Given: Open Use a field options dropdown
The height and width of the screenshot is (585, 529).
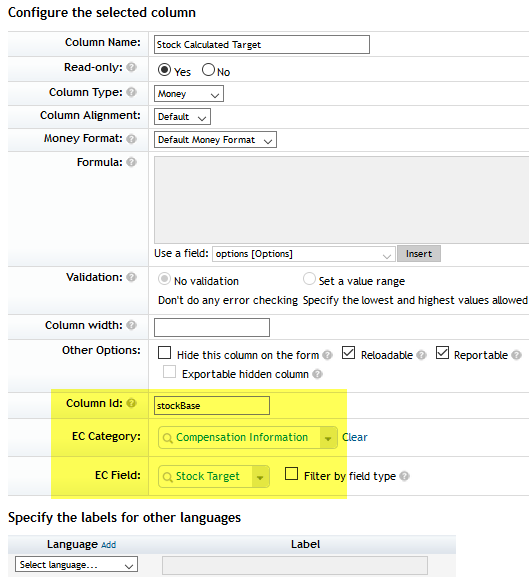Looking at the screenshot, I should coord(304,254).
